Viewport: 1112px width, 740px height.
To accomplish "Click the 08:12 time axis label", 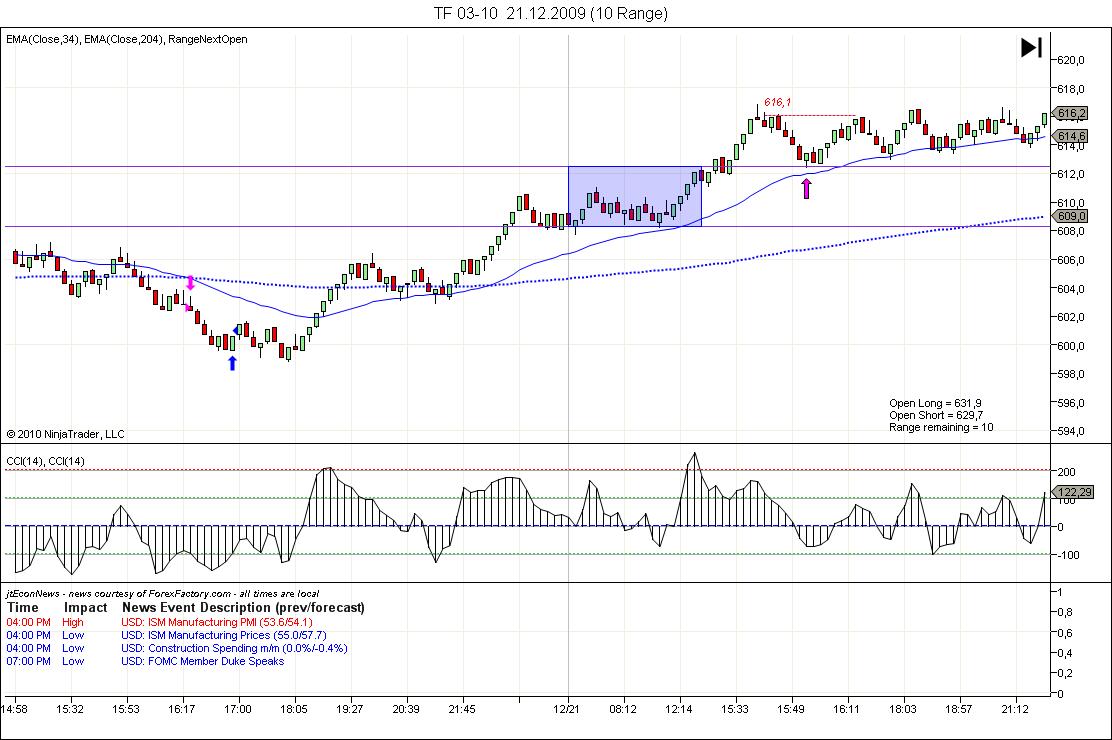I will (623, 709).
